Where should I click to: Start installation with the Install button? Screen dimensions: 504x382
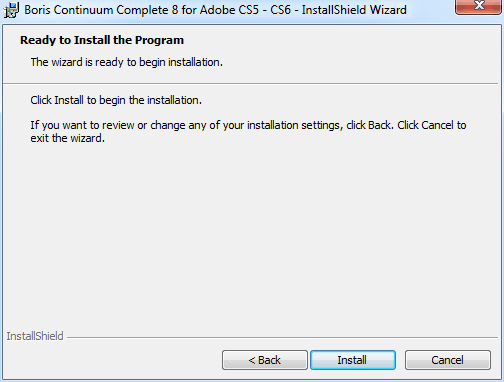[353, 360]
